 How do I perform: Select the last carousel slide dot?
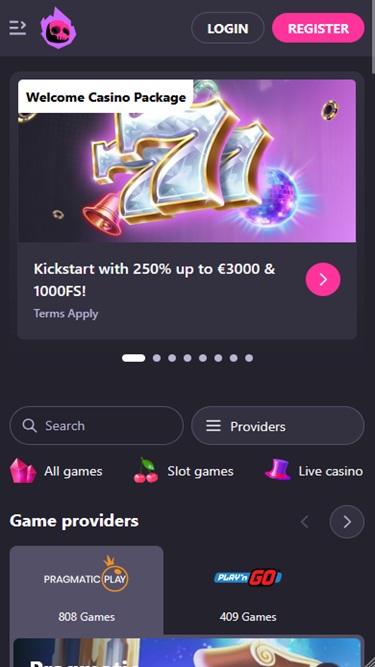point(249,358)
